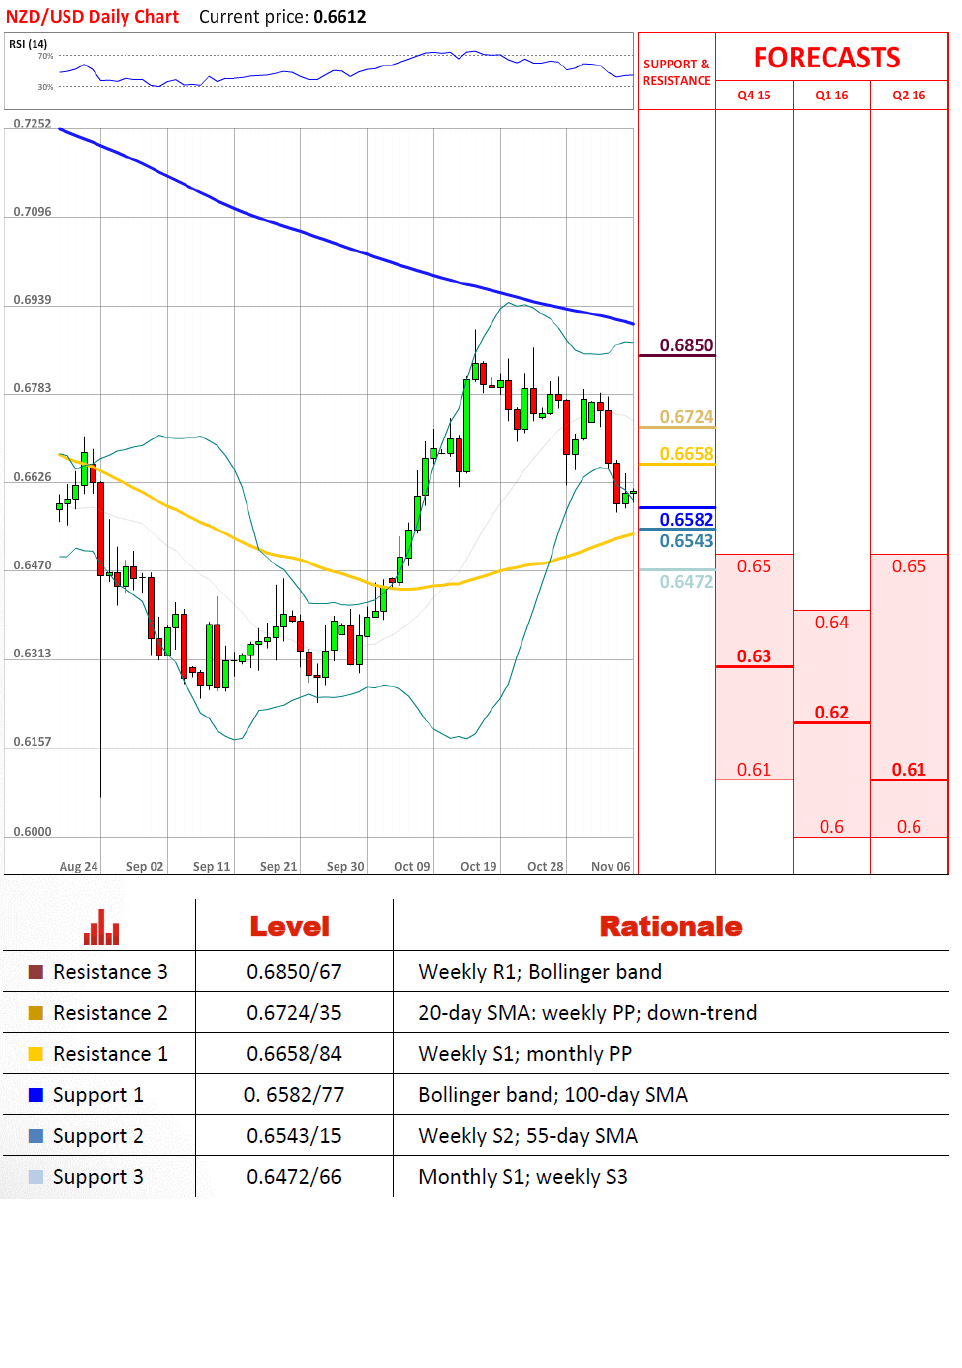The image size is (962, 1368).
Task: Click the 0.61 value in Q4 15 column
Action: click(754, 769)
